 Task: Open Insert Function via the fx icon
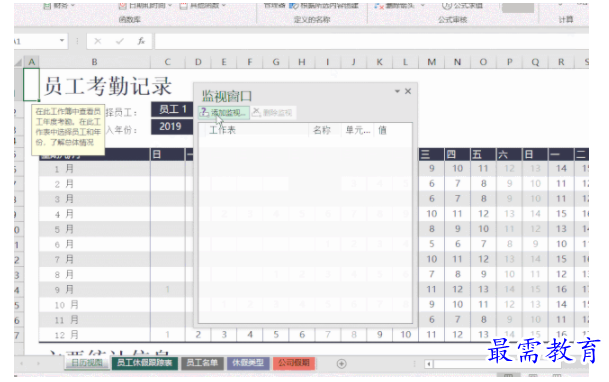141,41
